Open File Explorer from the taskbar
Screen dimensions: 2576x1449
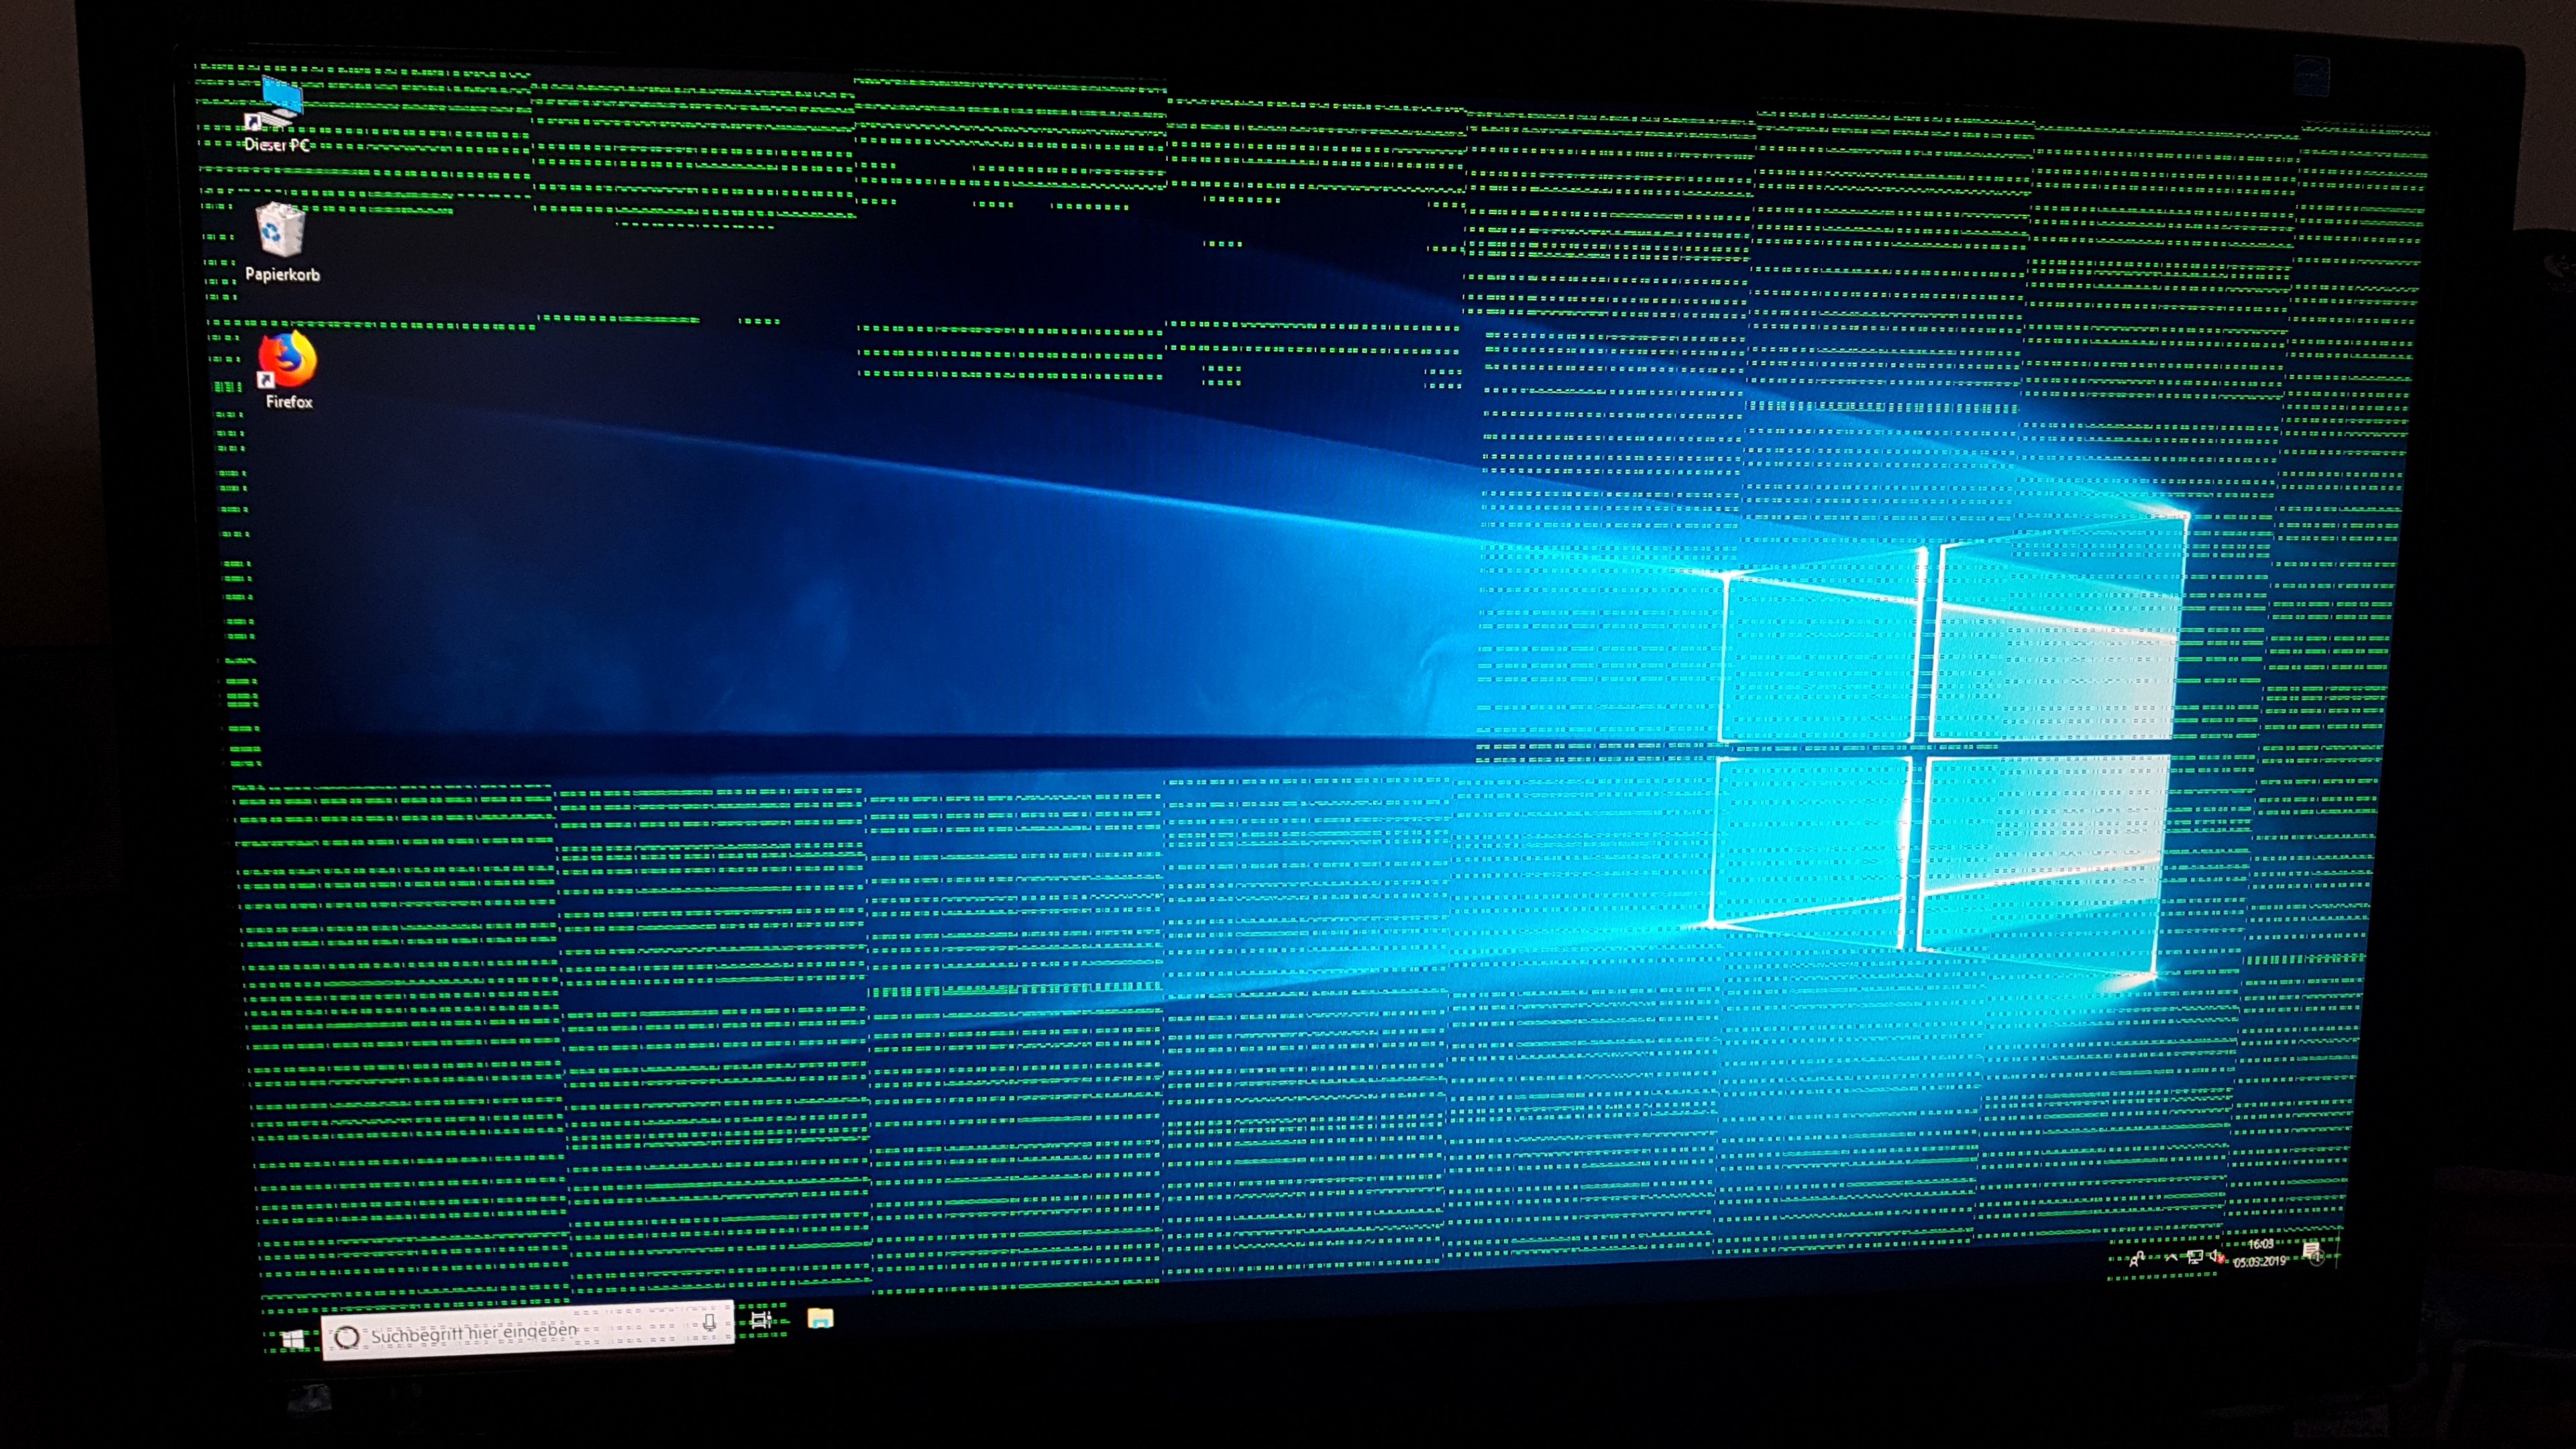point(820,1318)
